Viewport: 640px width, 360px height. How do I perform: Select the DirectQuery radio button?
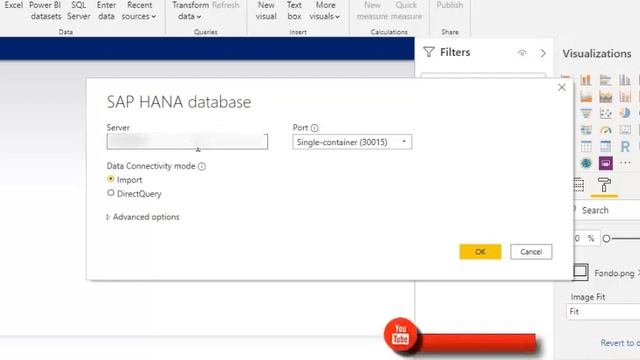(111, 193)
